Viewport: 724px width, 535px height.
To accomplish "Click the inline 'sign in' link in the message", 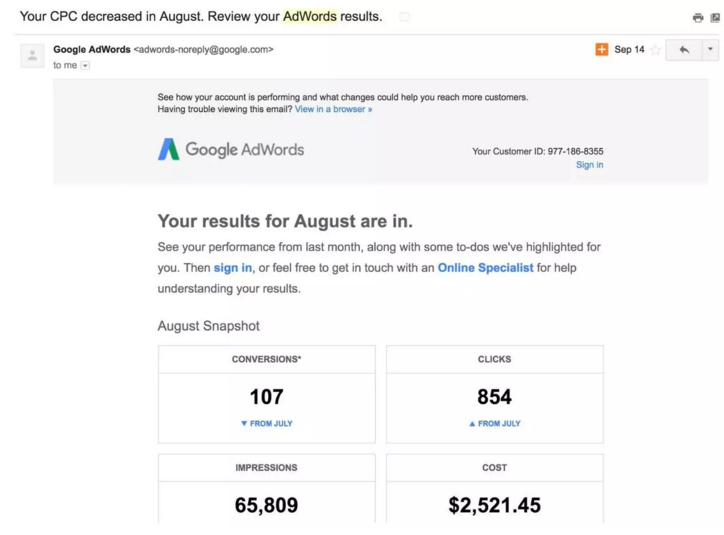I will (232, 268).
